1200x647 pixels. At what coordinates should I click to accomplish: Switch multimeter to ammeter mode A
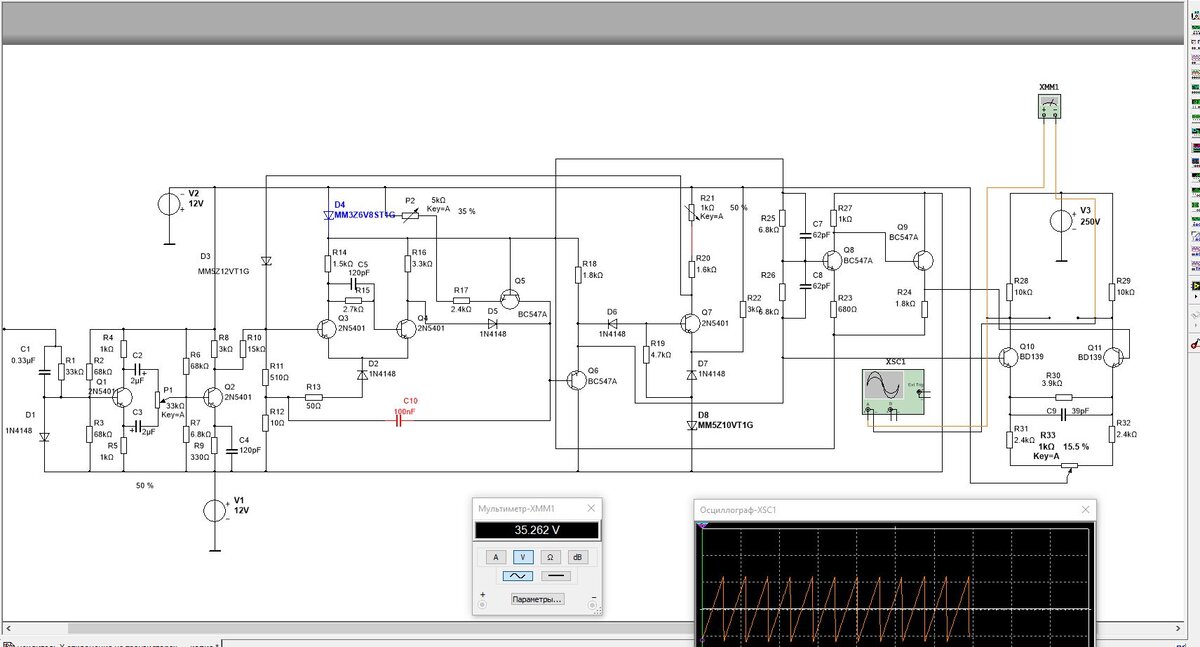tap(494, 557)
